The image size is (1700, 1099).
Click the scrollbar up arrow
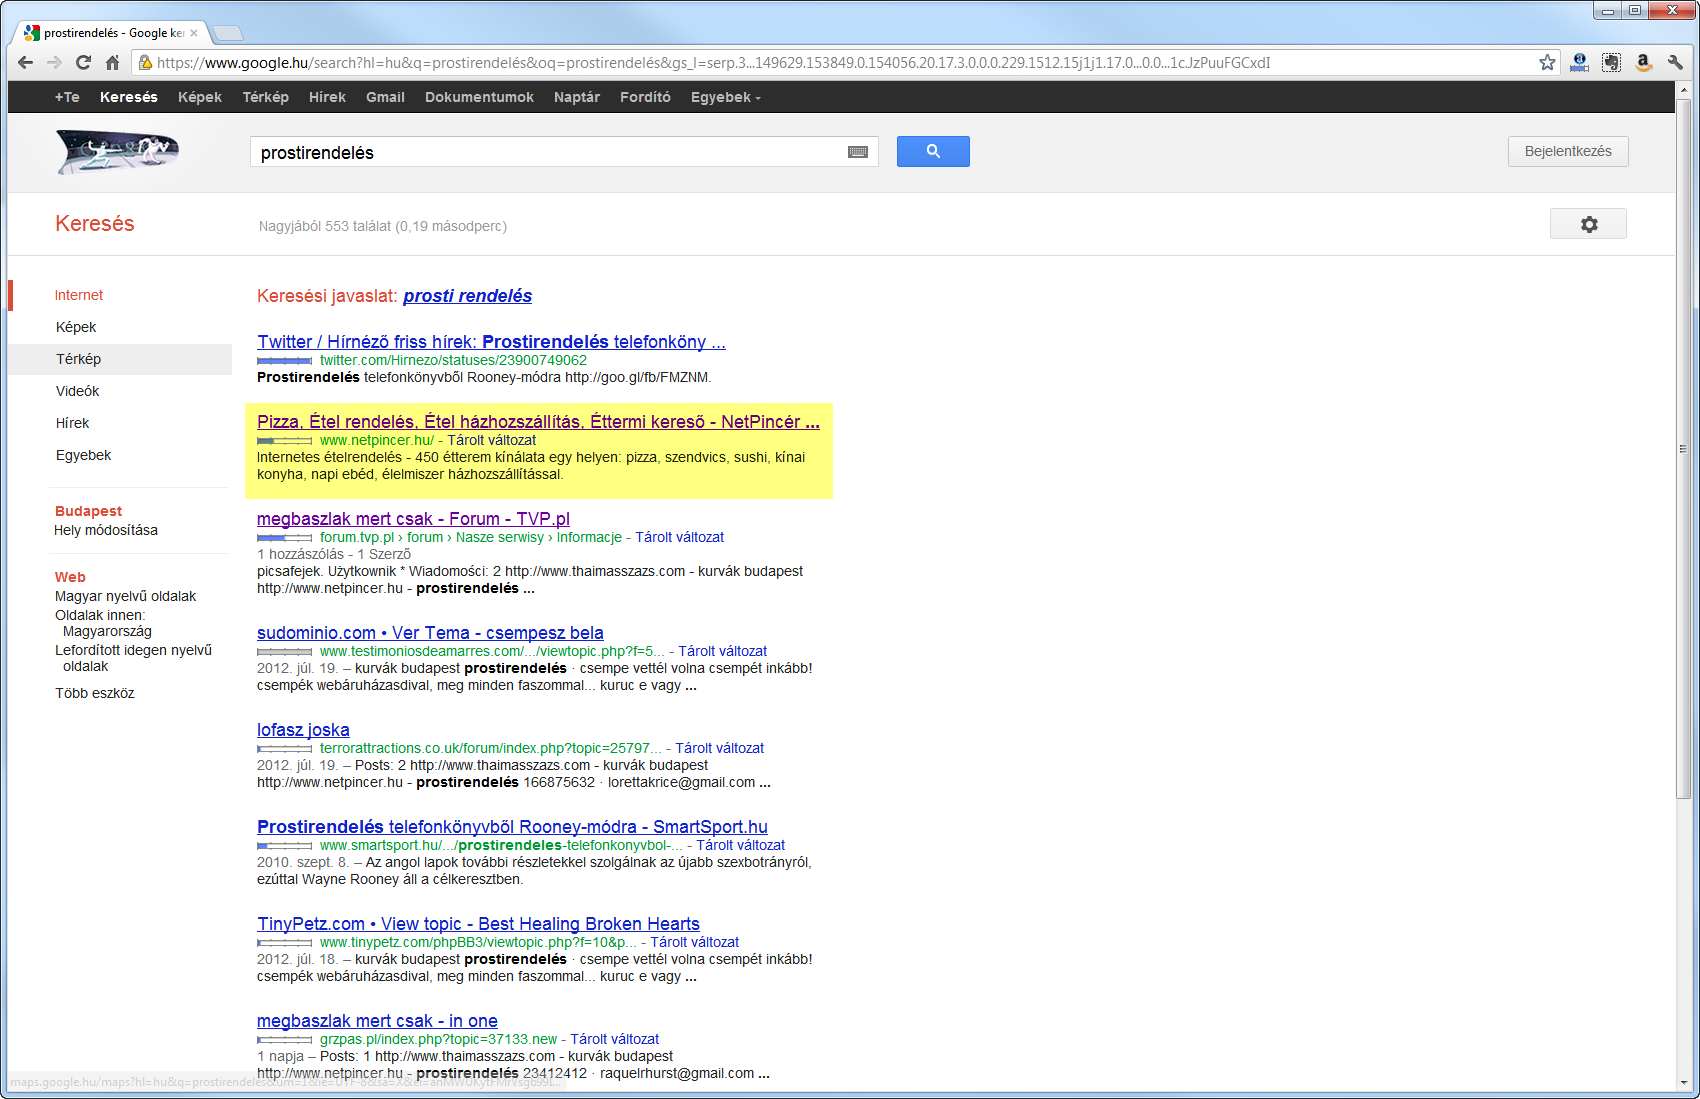pos(1684,89)
